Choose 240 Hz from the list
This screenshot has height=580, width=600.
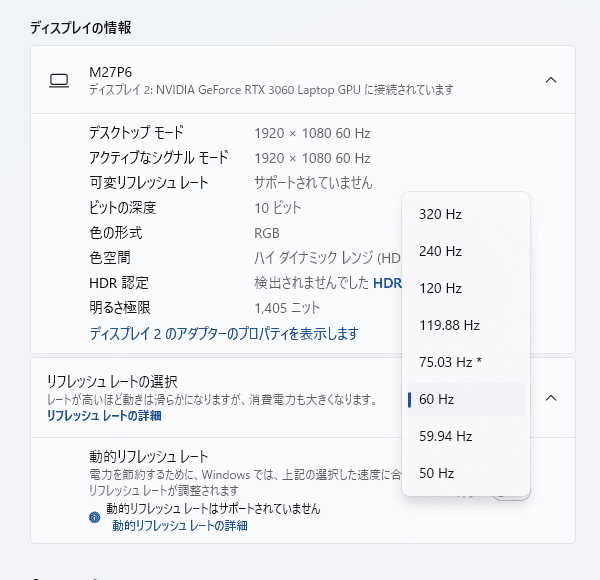pyautogui.click(x=440, y=251)
